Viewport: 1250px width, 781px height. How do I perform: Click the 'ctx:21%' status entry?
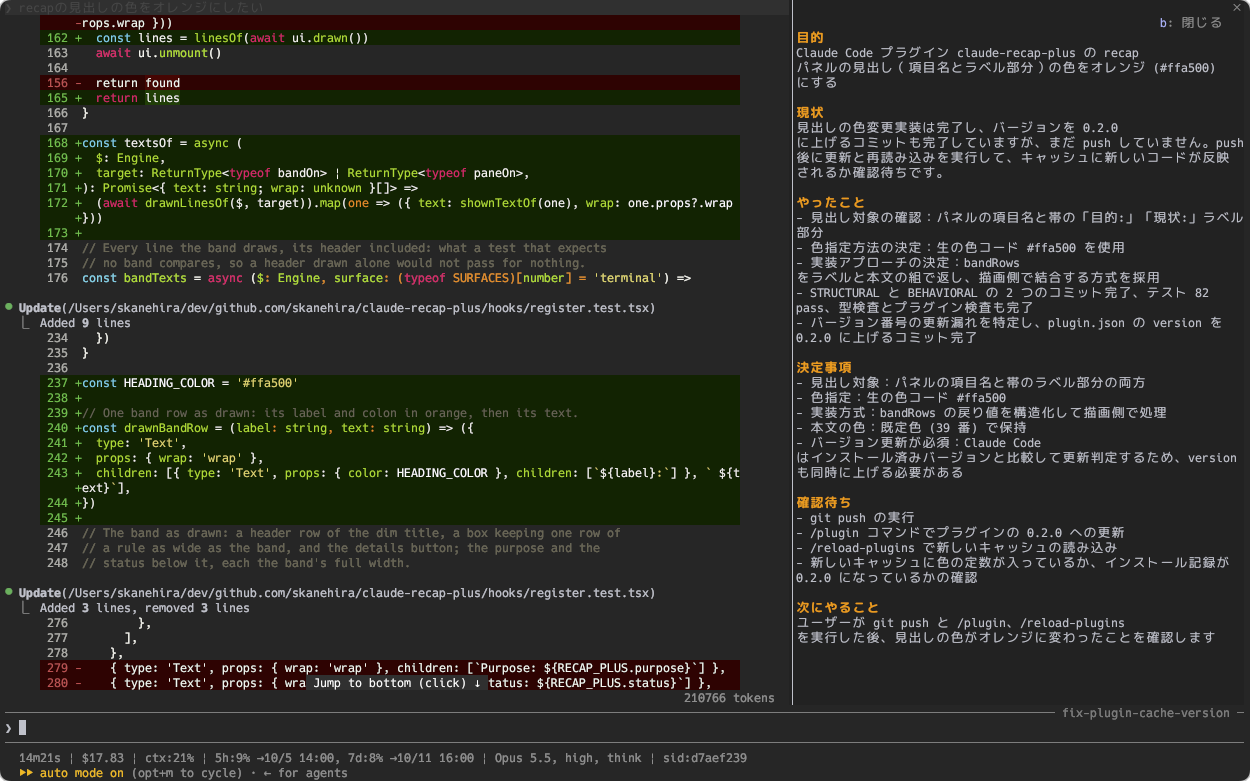(x=169, y=758)
